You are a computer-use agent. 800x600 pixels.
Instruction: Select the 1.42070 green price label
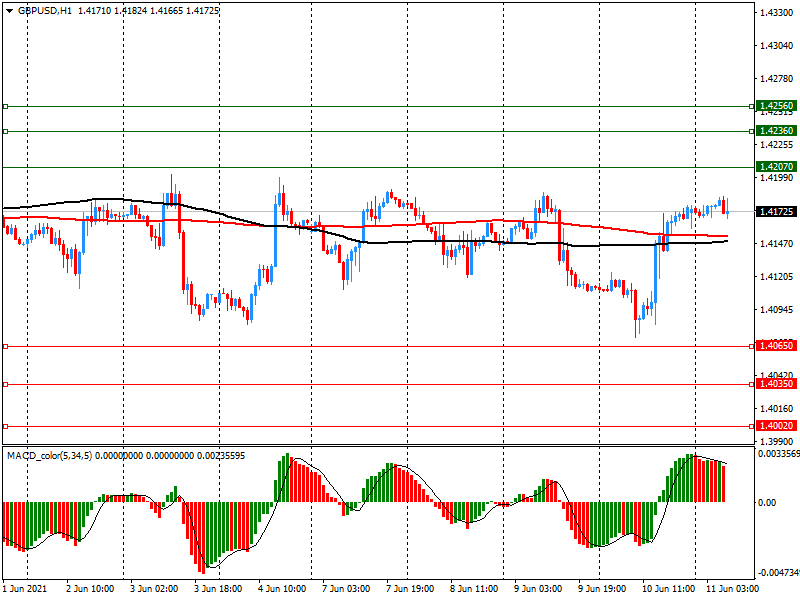pos(776,167)
